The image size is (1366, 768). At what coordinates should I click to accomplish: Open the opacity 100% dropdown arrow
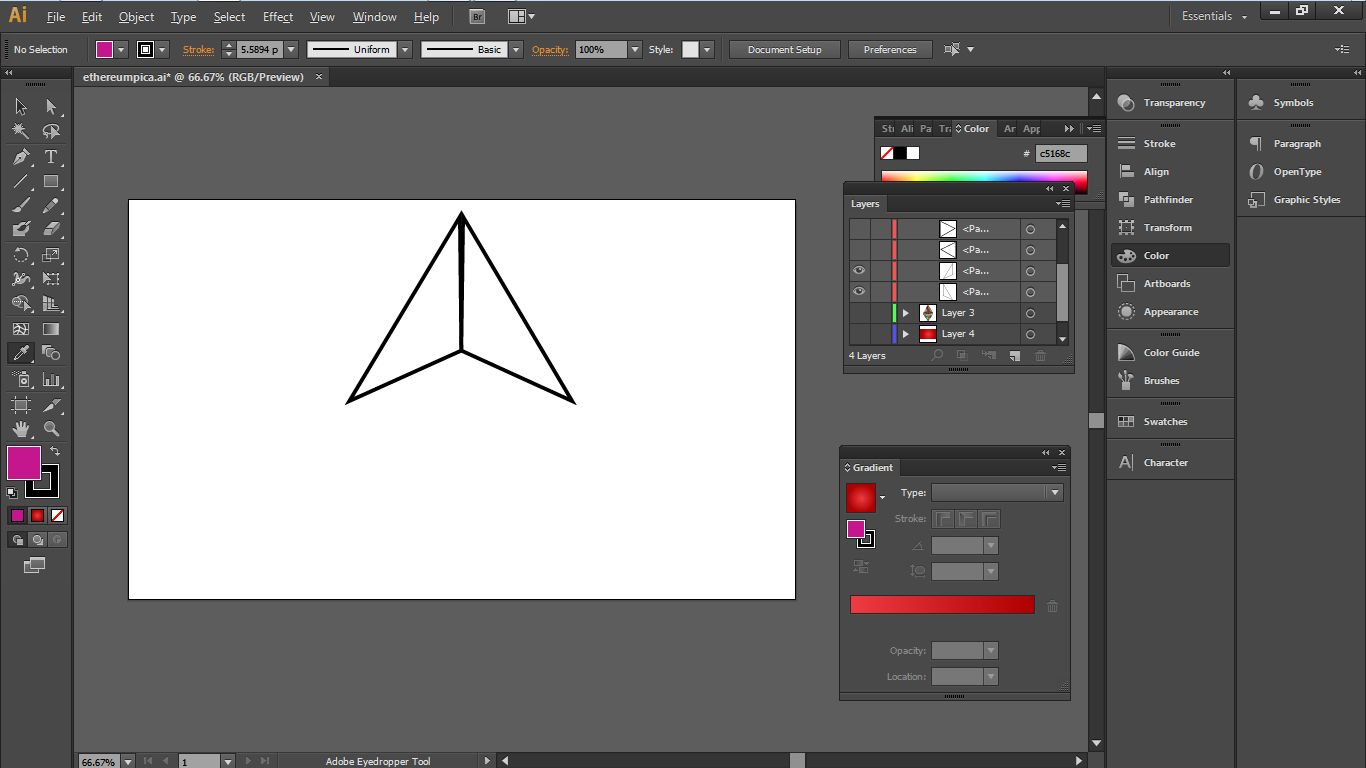[634, 49]
